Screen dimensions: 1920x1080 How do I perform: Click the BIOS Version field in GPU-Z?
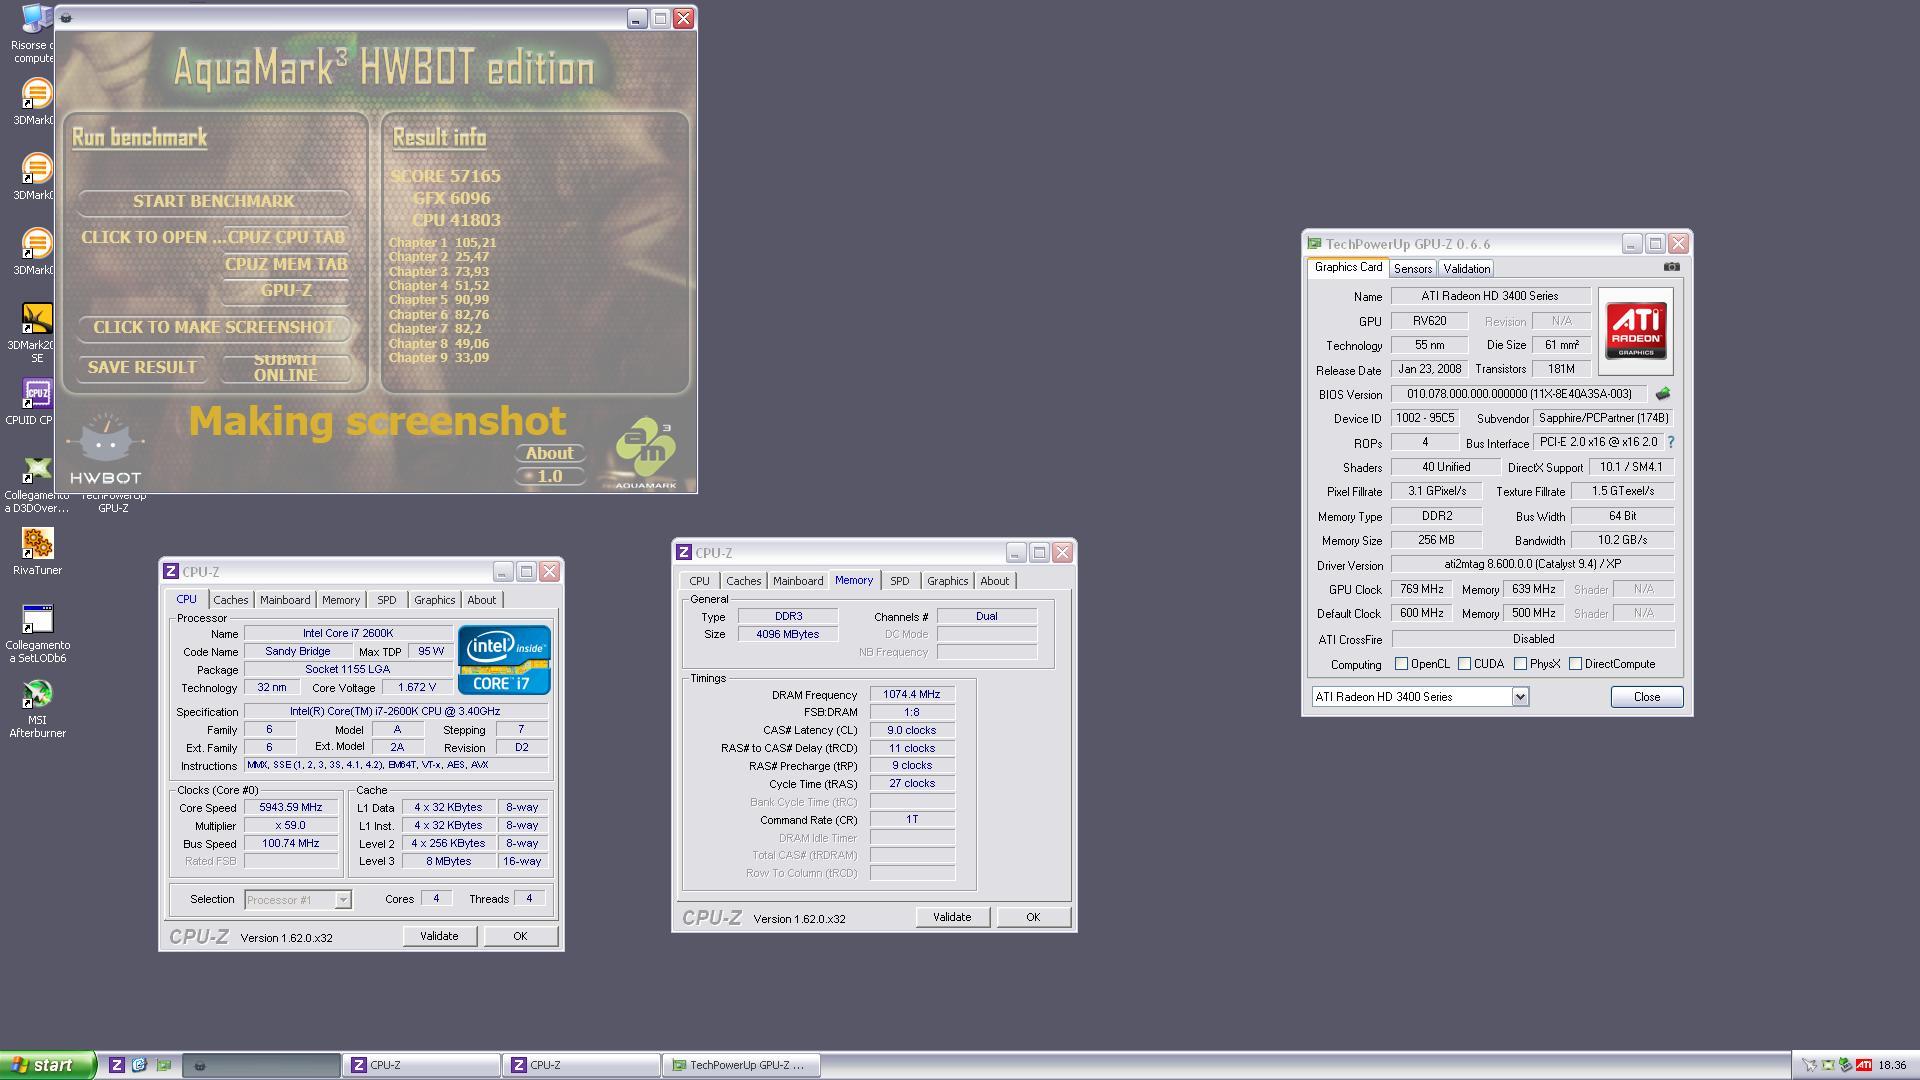point(1519,394)
